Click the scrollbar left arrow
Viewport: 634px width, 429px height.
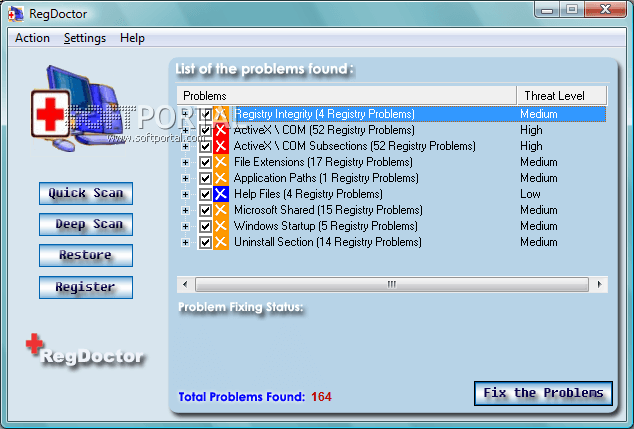pyautogui.click(x=185, y=284)
